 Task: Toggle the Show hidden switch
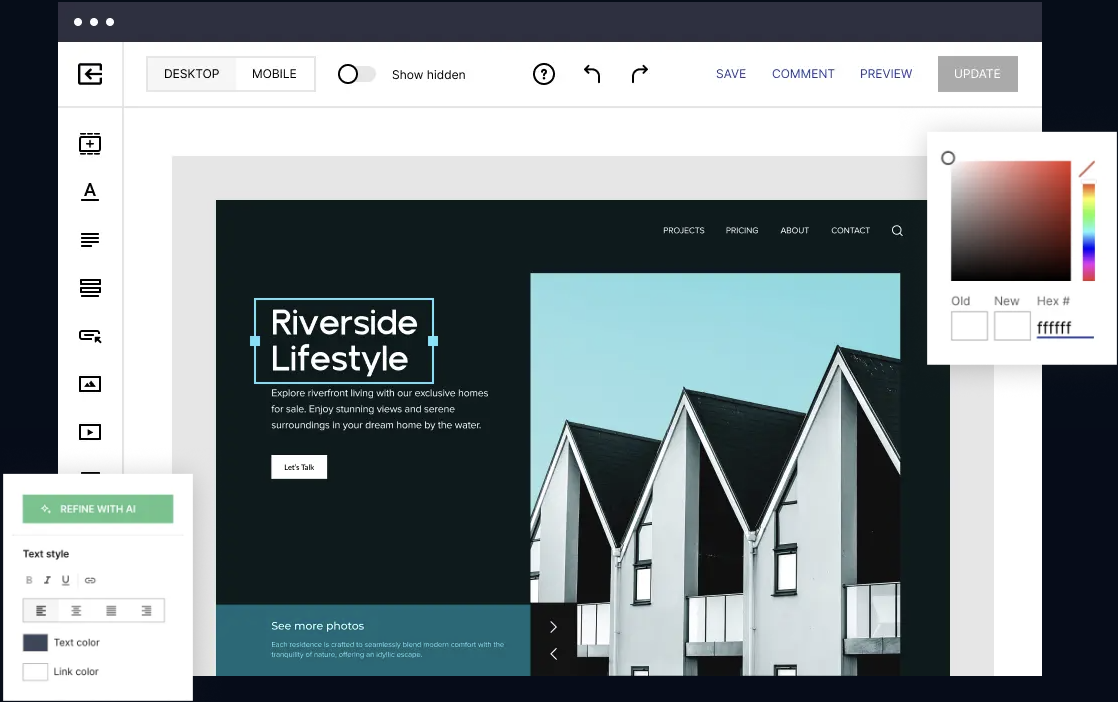357,74
